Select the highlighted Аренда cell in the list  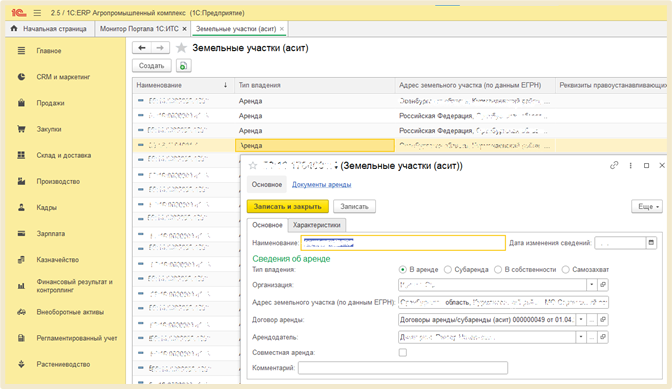315,146
